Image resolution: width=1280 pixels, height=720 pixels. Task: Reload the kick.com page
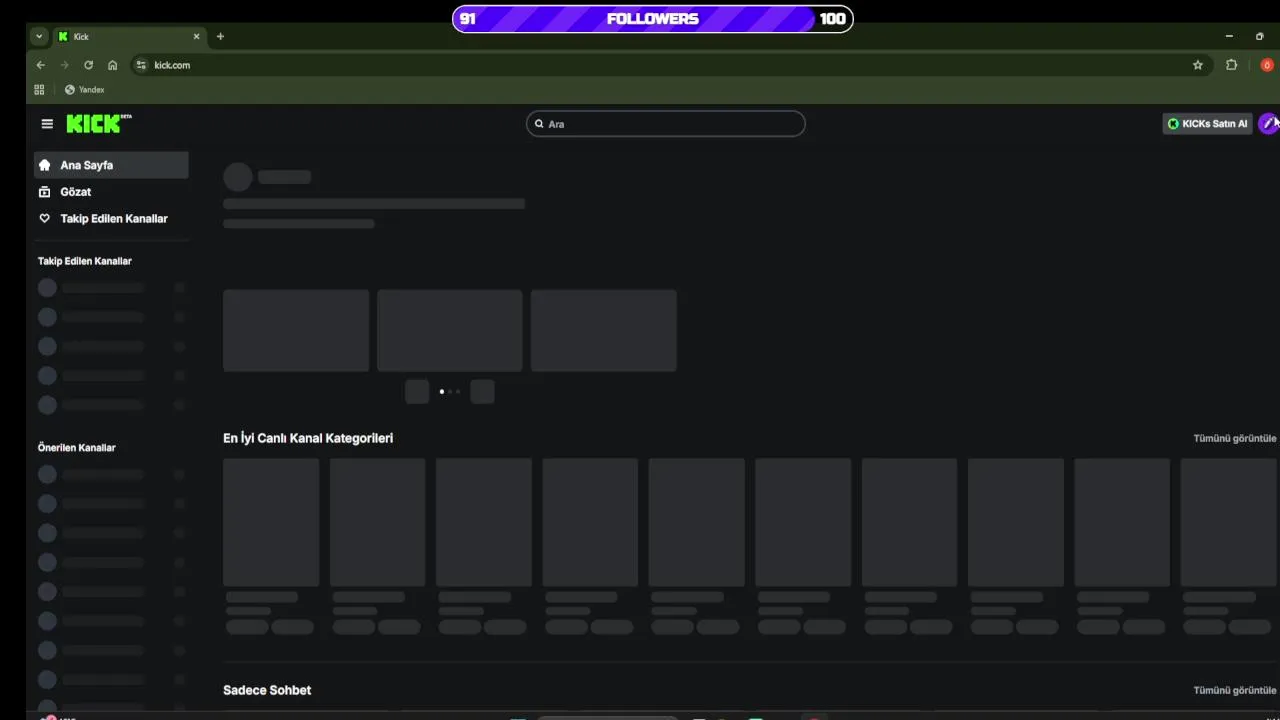coord(88,65)
